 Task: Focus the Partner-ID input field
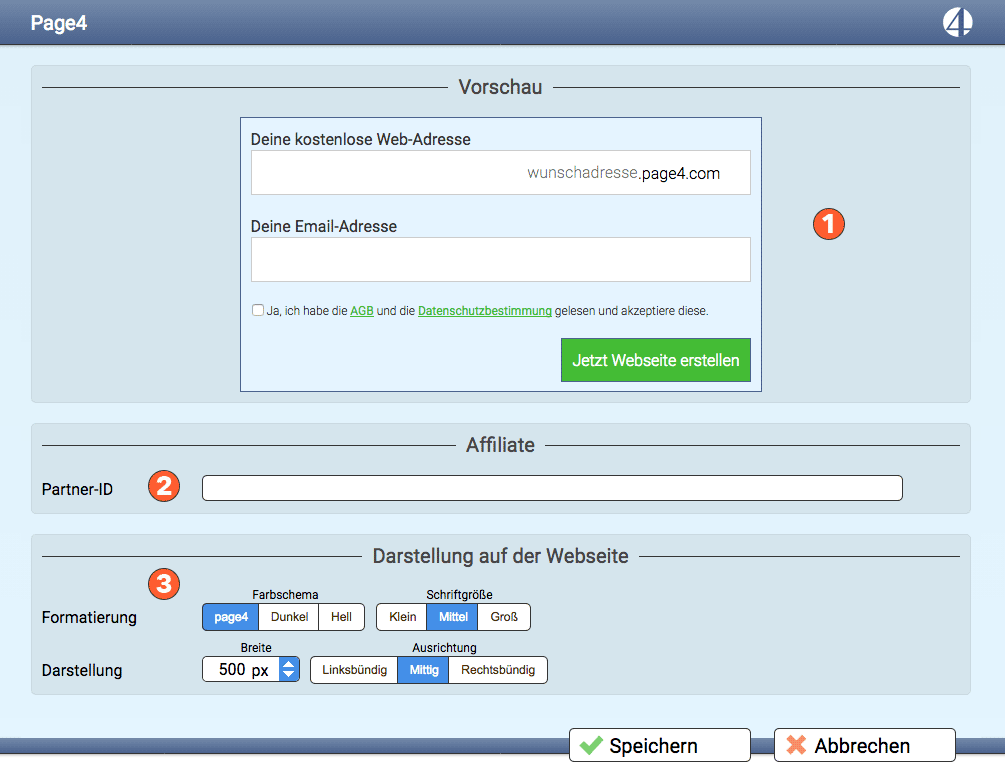[552, 488]
